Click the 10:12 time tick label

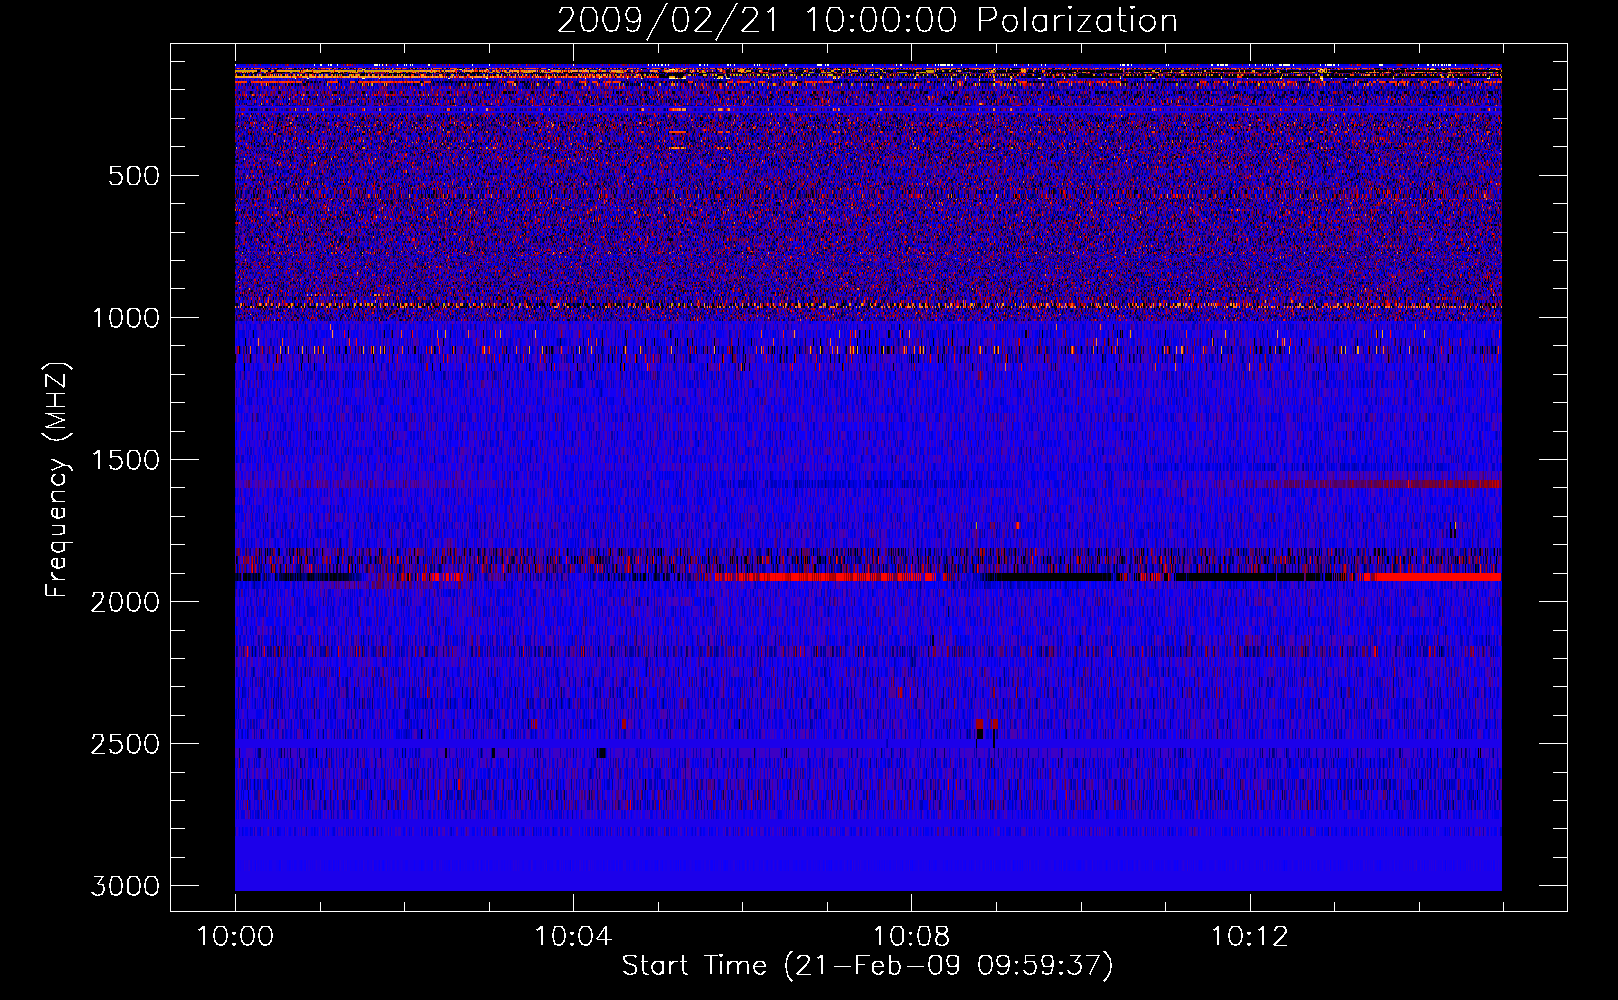pyautogui.click(x=1249, y=937)
